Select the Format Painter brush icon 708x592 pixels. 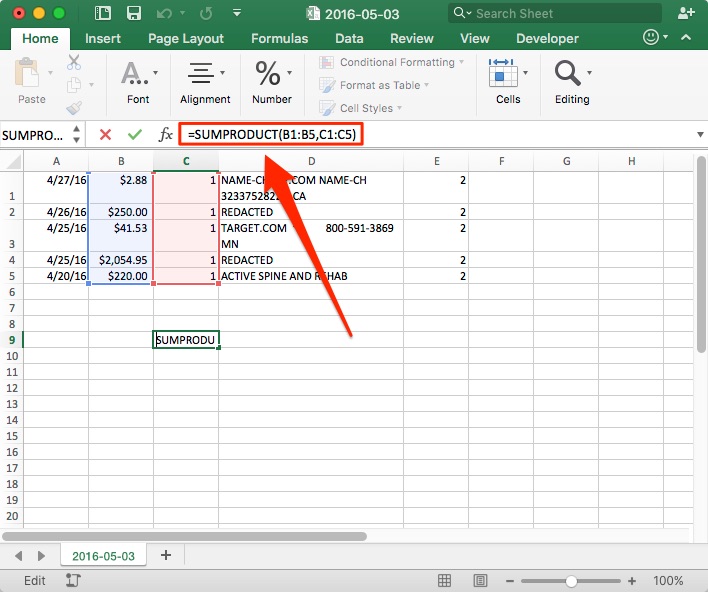click(74, 108)
